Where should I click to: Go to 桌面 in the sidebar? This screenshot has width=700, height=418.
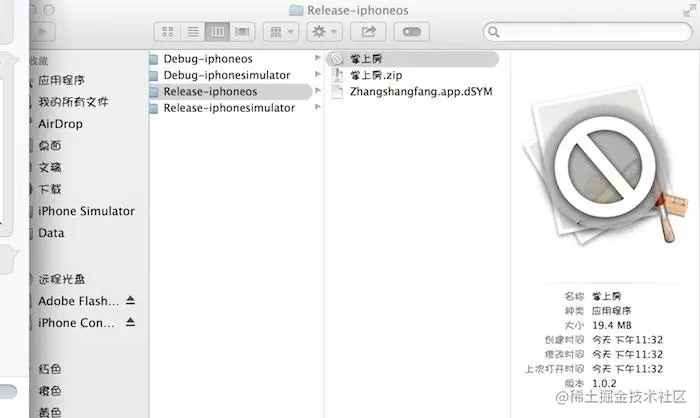pyautogui.click(x=50, y=146)
